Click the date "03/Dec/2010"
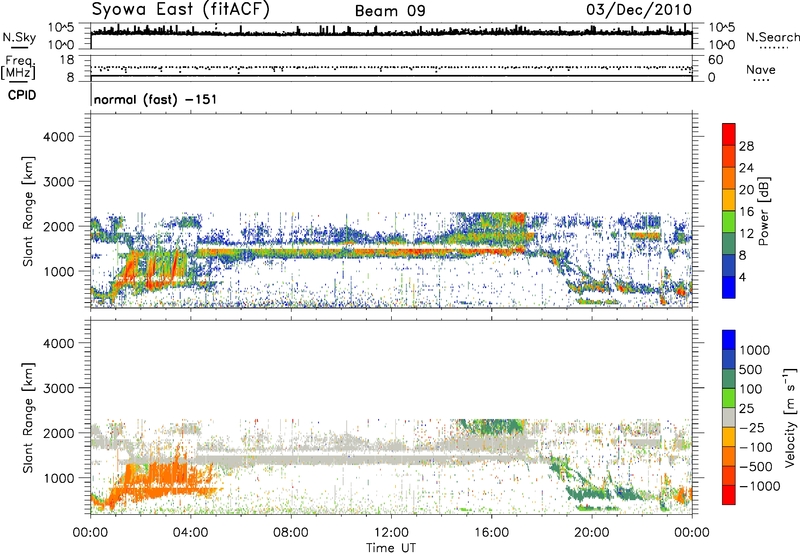This screenshot has width=800, height=554. tap(639, 10)
